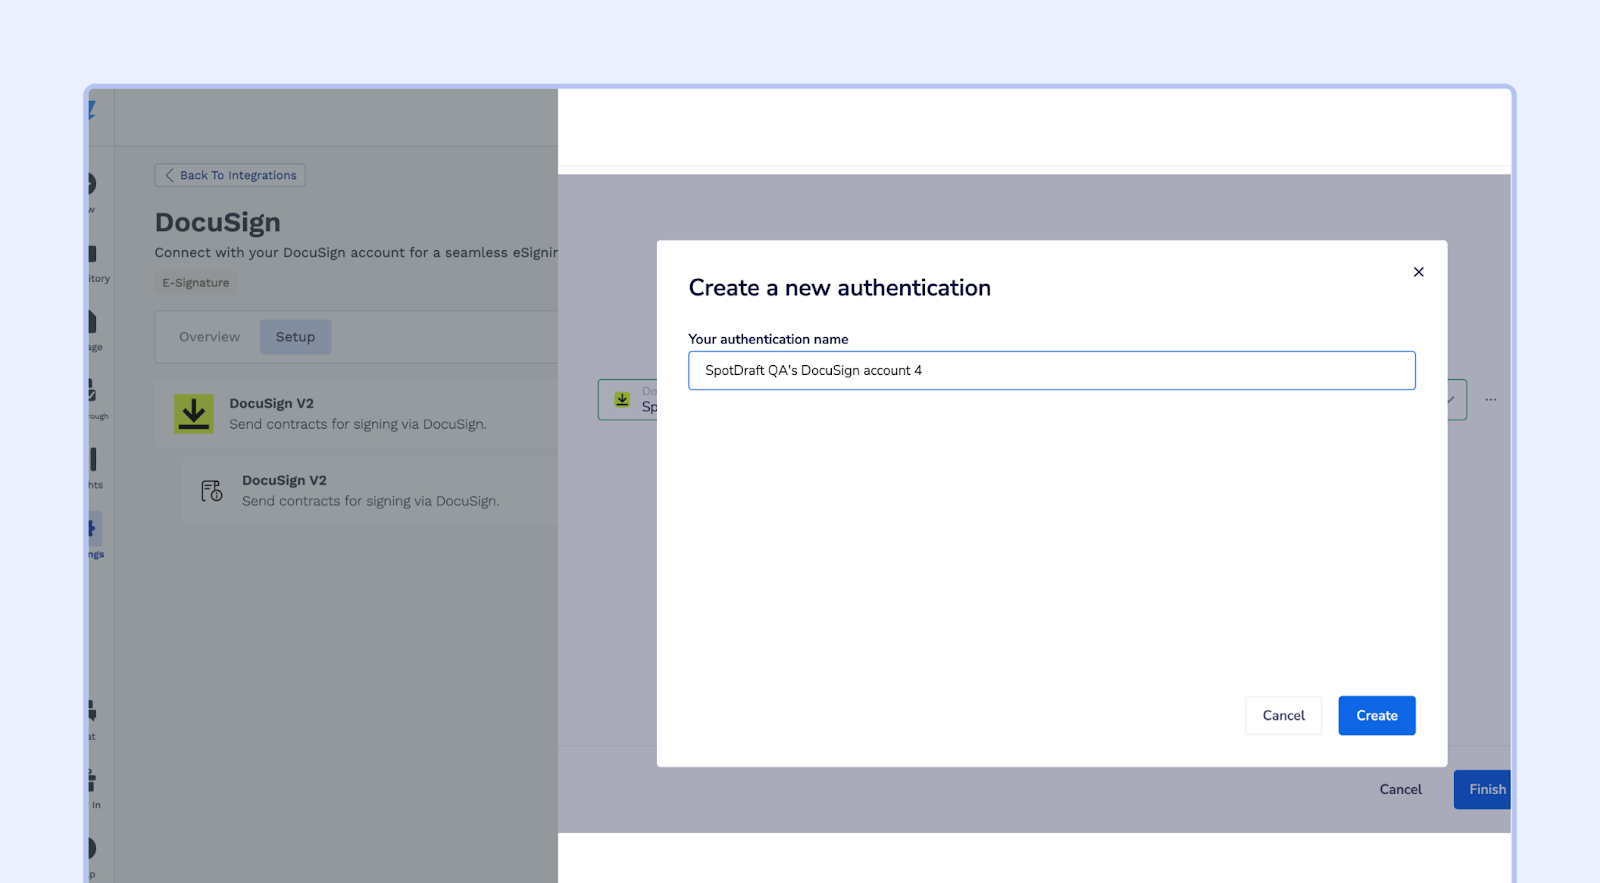Viewport: 1600px width, 883px height.
Task: Click the Finish button
Action: pos(1483,790)
